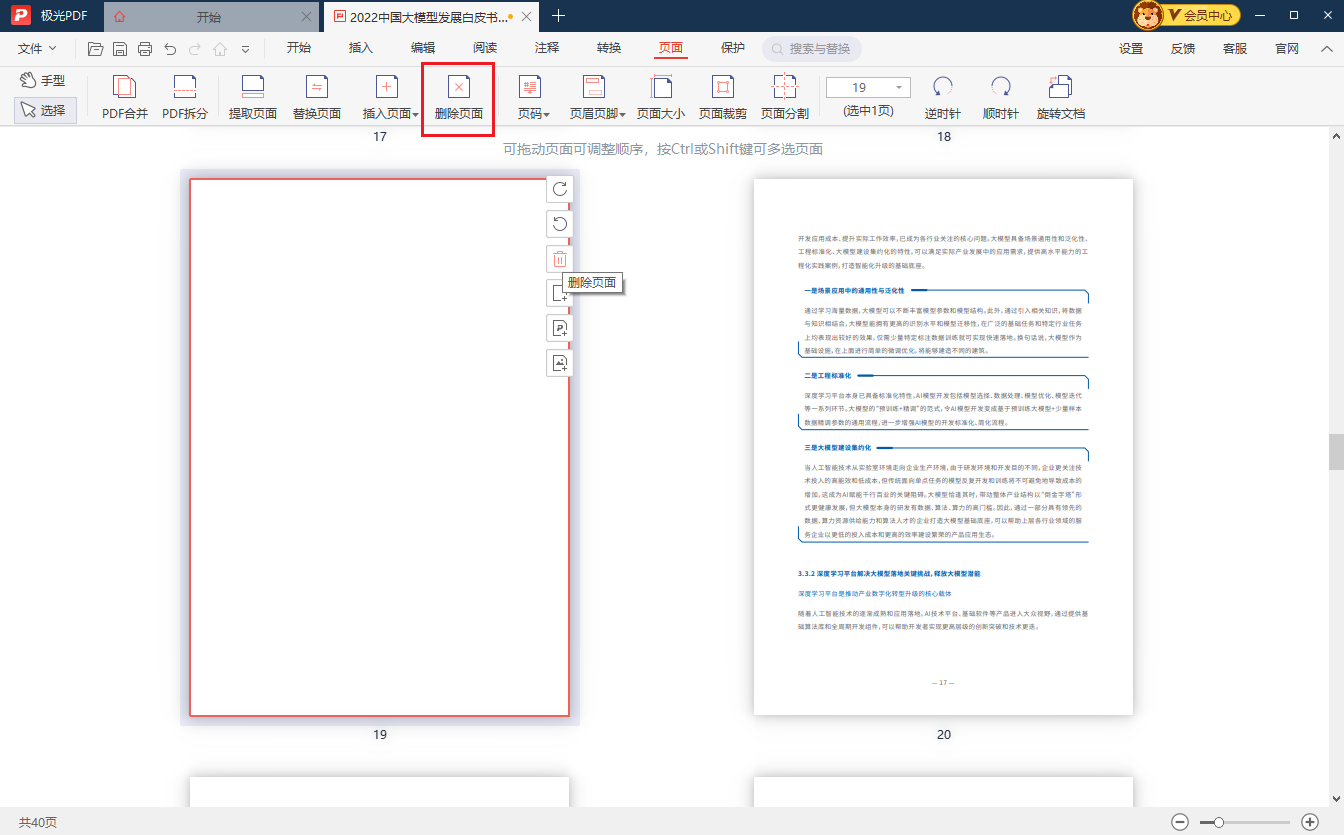Viewport: 1344px width, 835px height.
Task: Open 设置 settings in the top right
Action: [1131, 48]
